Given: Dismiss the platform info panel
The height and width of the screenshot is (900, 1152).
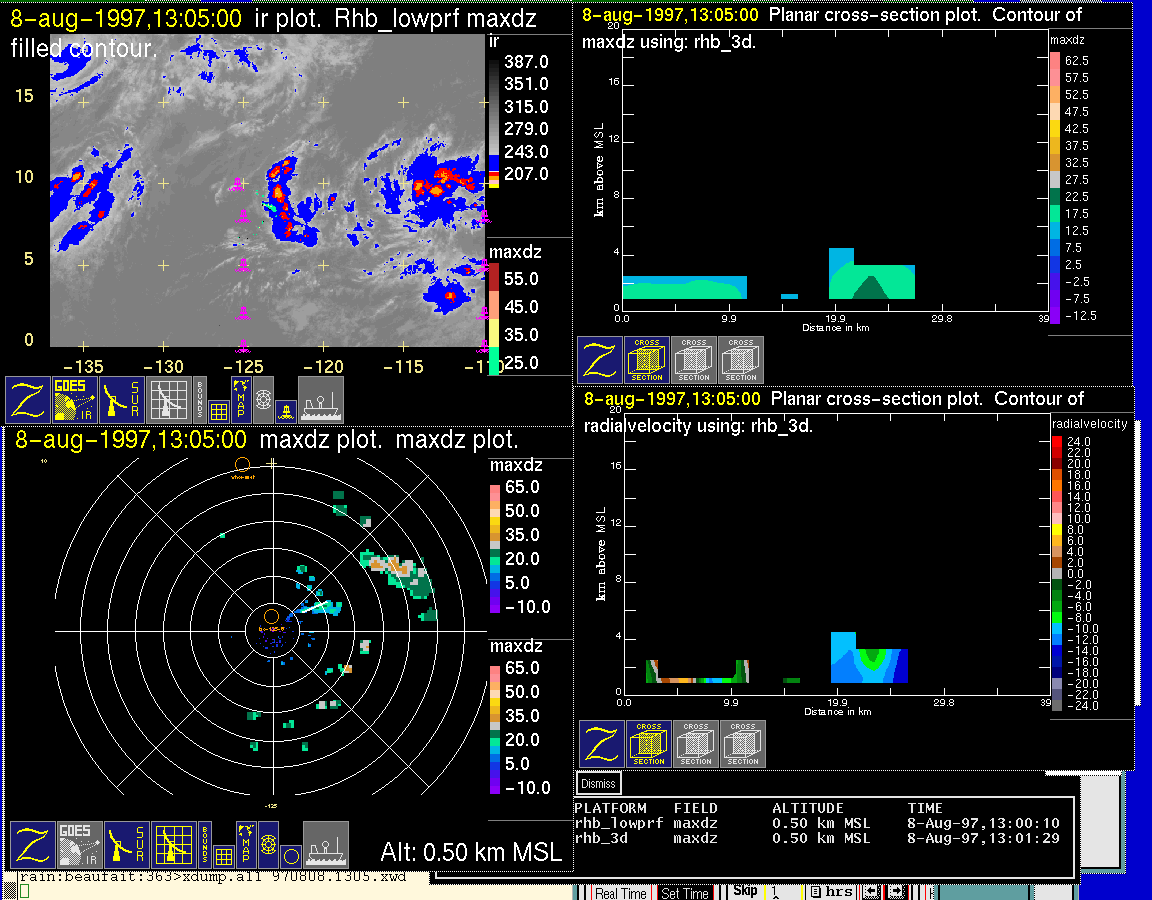Looking at the screenshot, I should pos(598,783).
